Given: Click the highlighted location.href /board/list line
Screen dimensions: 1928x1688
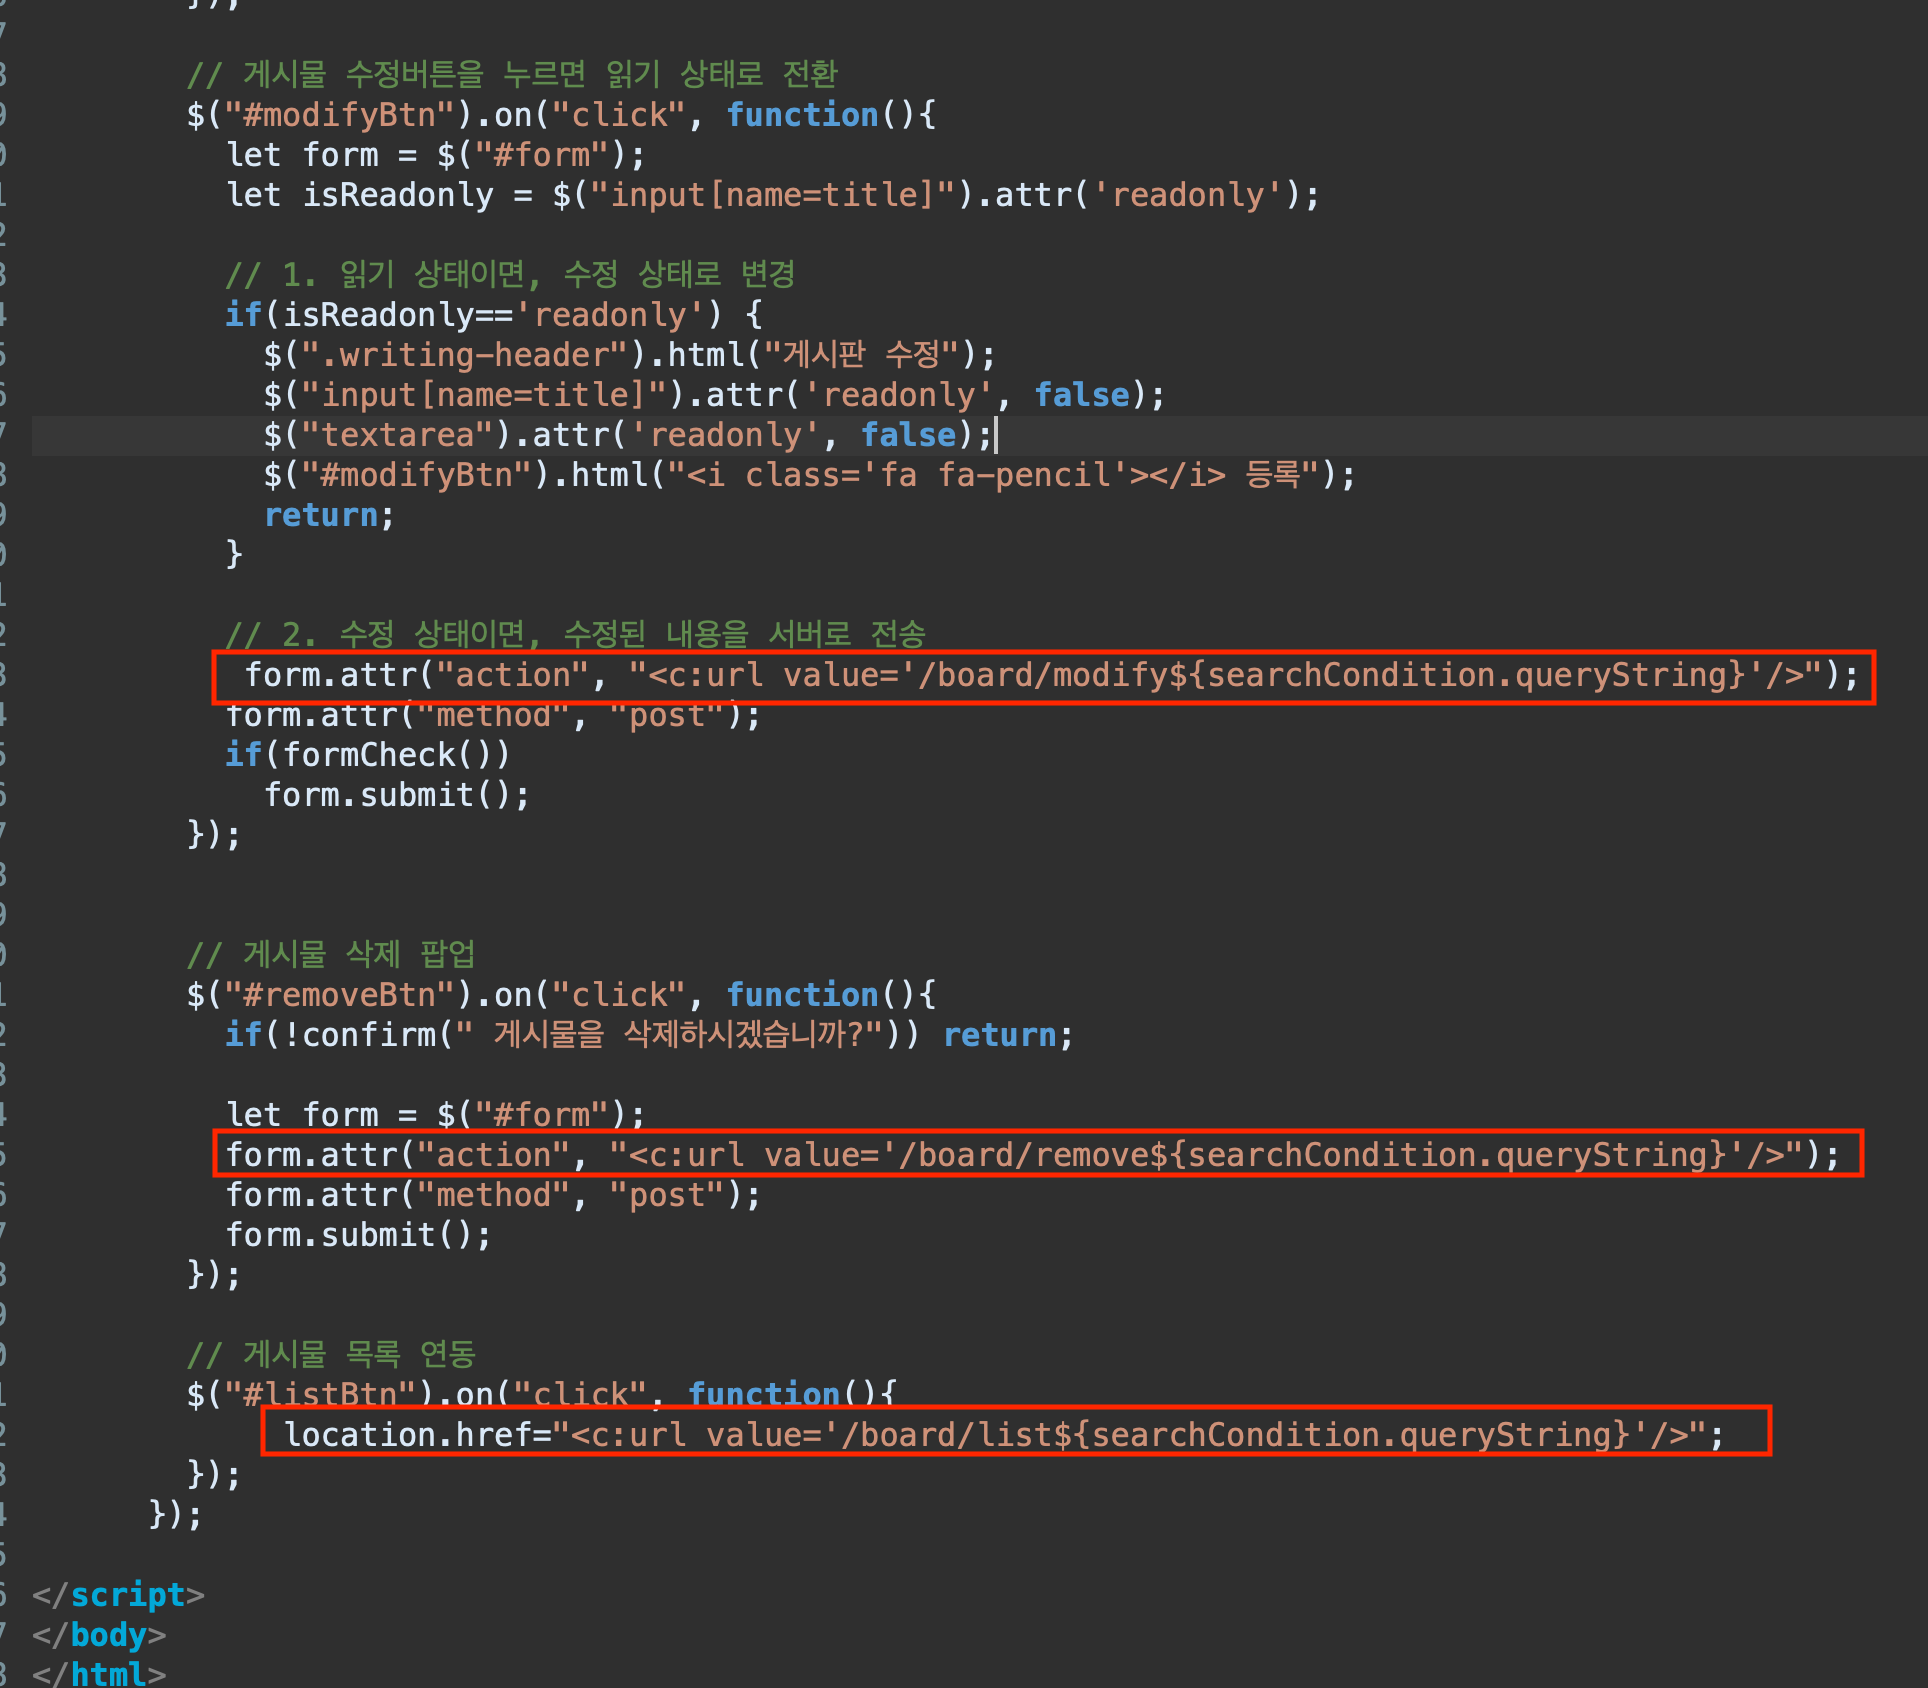Looking at the screenshot, I should 1003,1435.
